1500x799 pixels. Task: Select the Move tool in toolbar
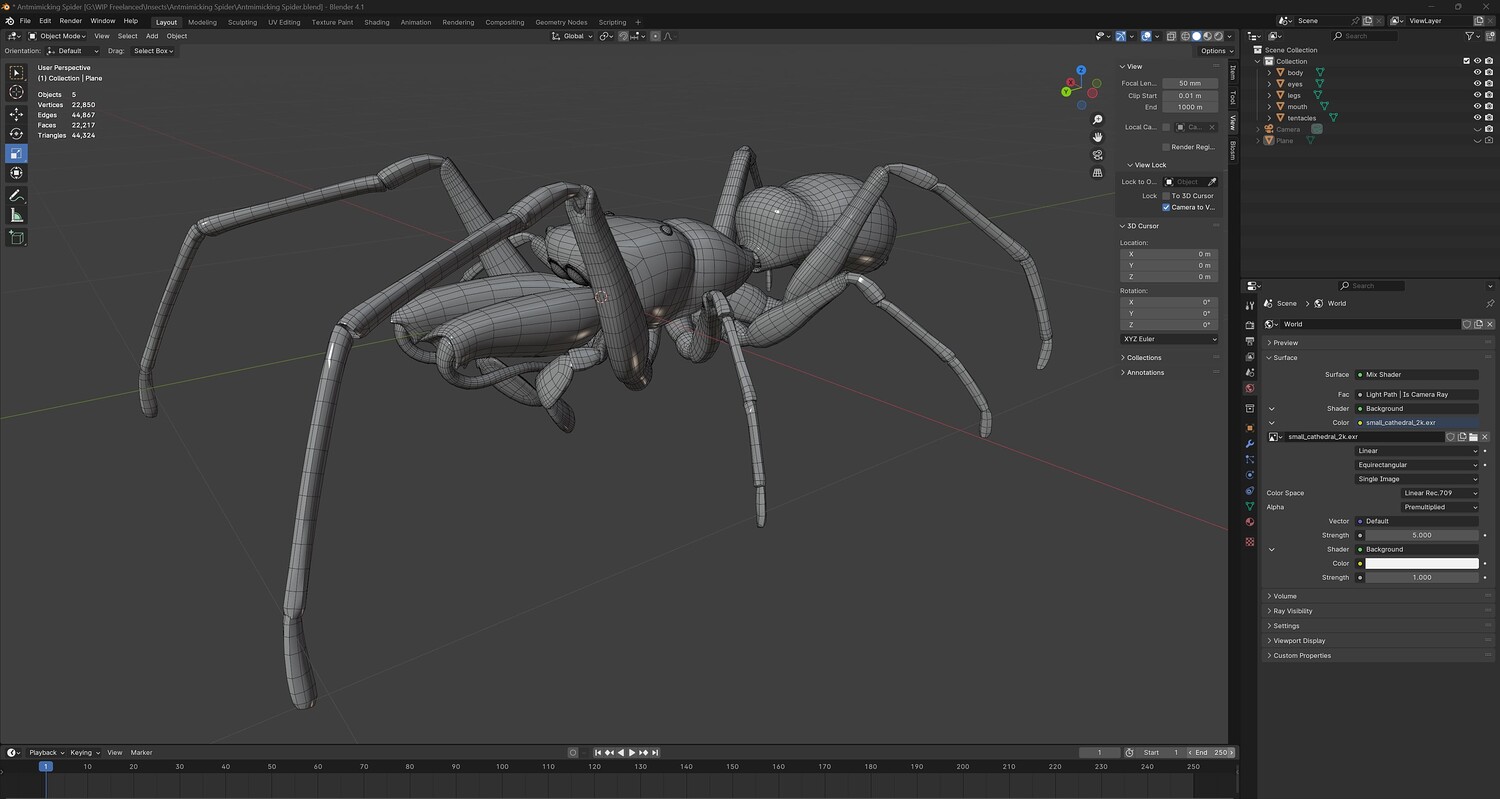(x=16, y=114)
